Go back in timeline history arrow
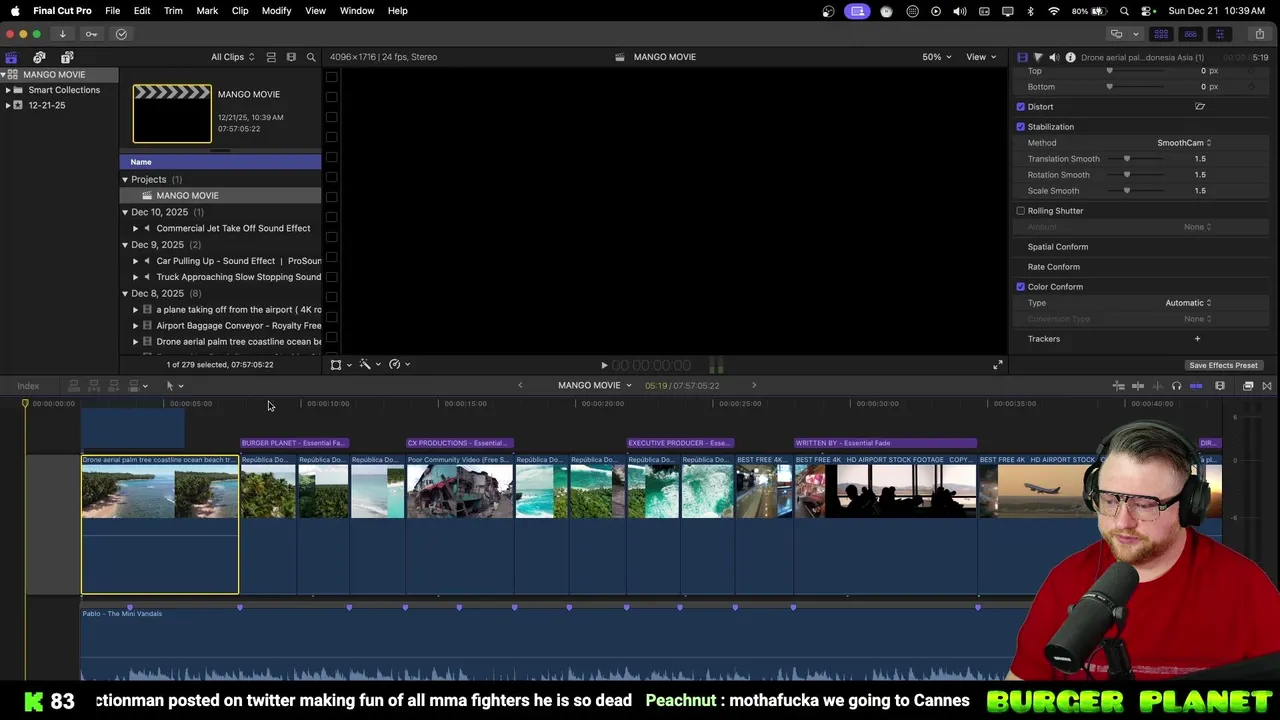Viewport: 1280px width, 720px height. [x=520, y=386]
